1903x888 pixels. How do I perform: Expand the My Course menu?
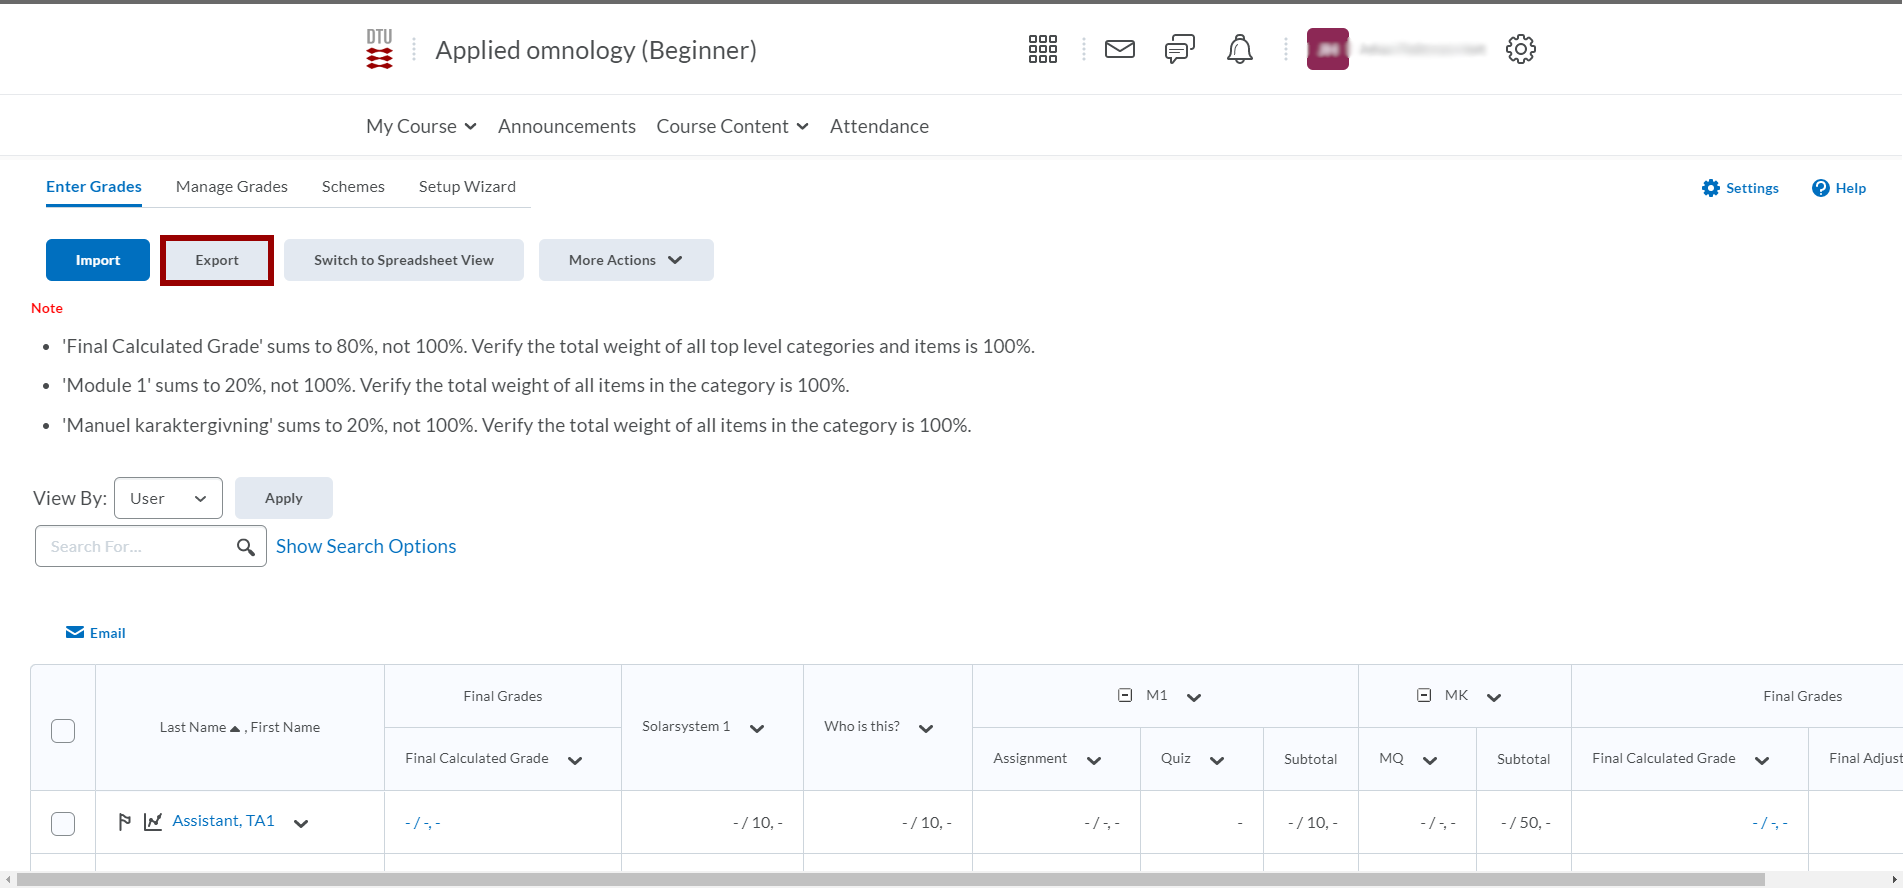pos(420,126)
